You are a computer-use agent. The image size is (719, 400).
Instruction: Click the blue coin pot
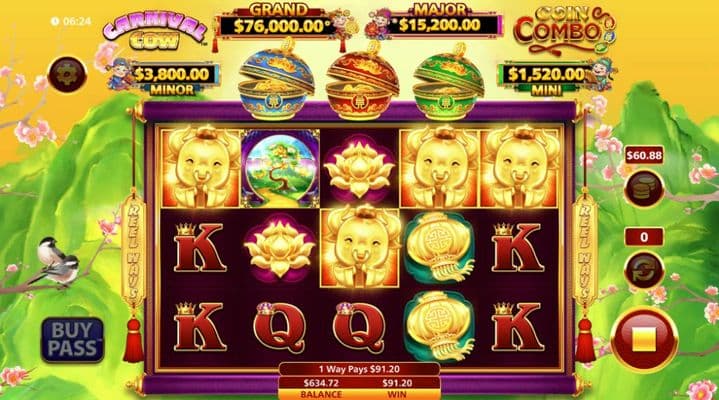pos(277,83)
